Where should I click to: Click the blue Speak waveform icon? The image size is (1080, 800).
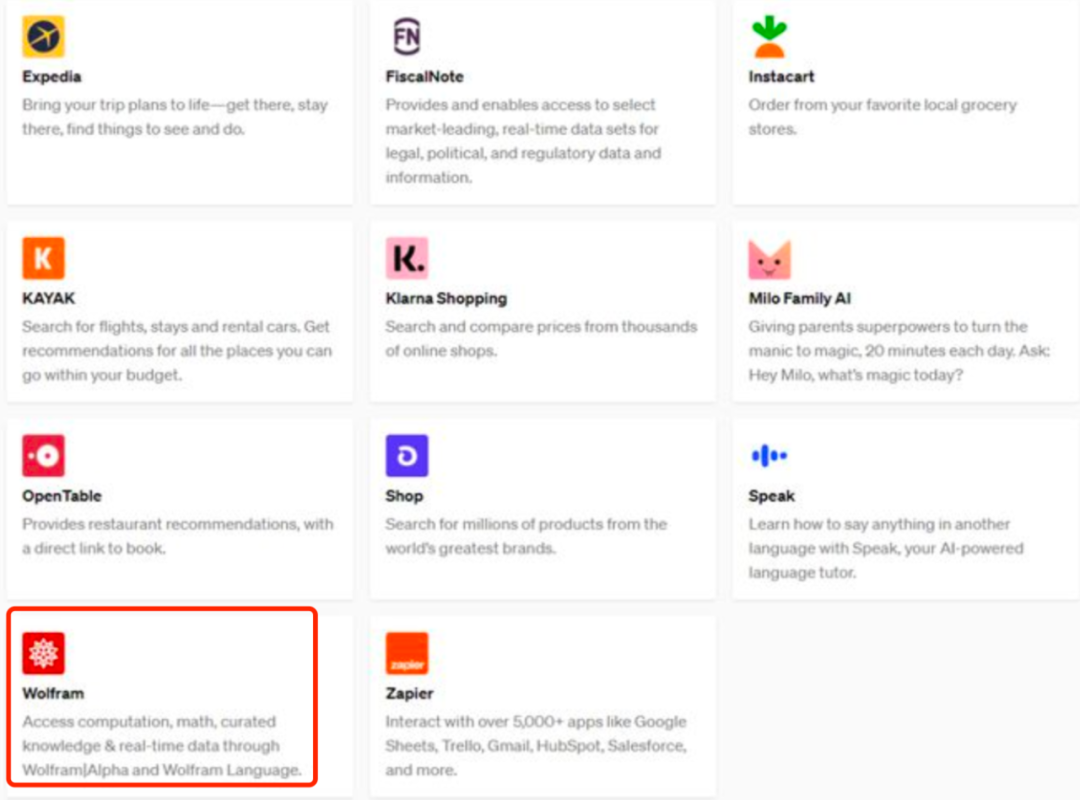coord(769,455)
